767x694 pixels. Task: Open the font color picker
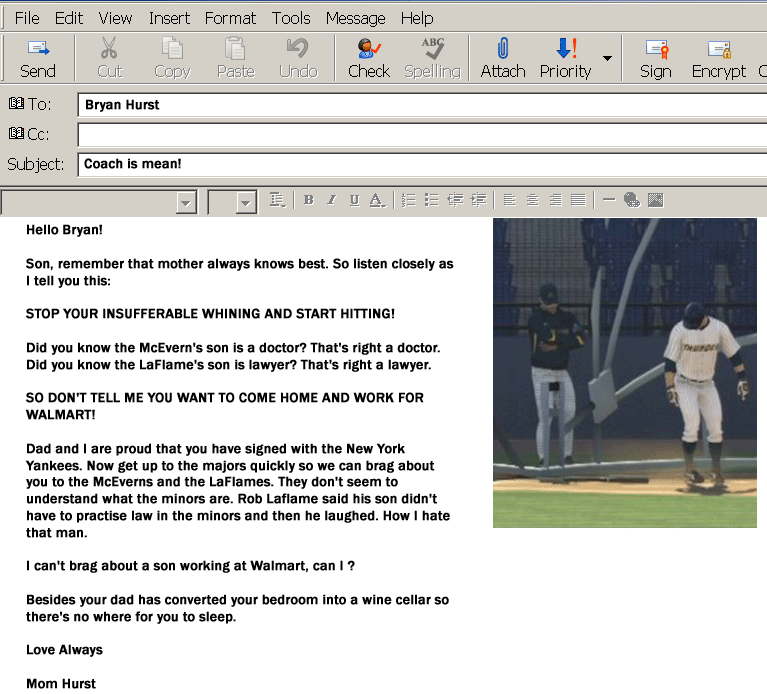coord(377,200)
